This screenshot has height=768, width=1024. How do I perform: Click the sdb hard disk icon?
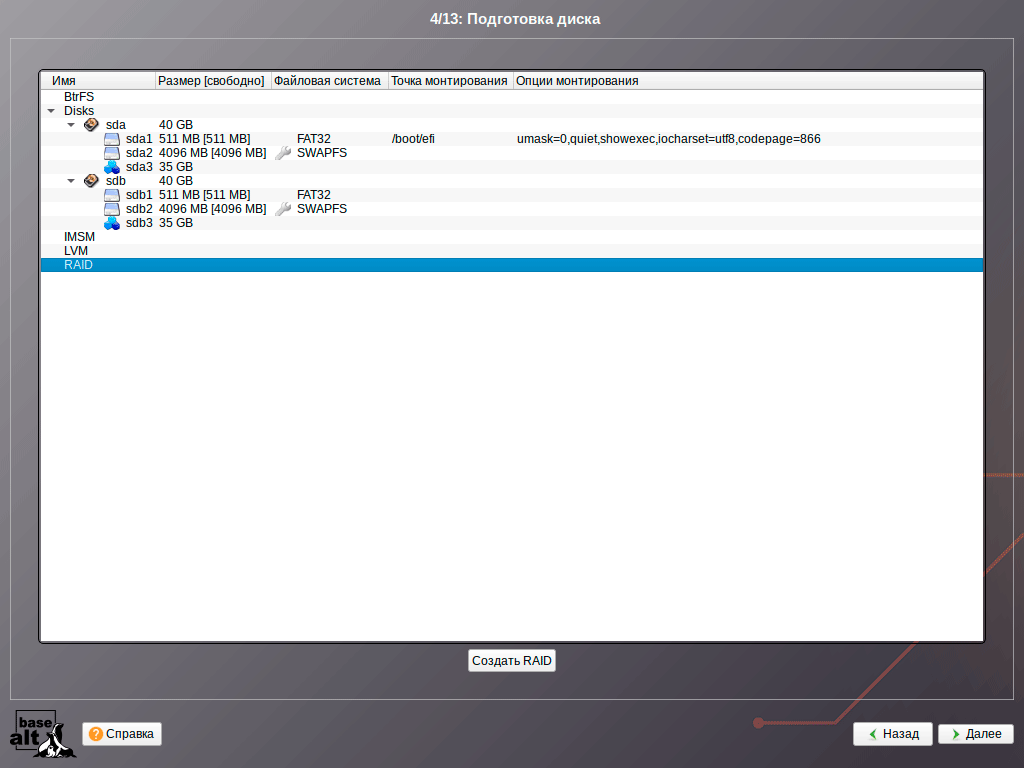click(x=91, y=181)
